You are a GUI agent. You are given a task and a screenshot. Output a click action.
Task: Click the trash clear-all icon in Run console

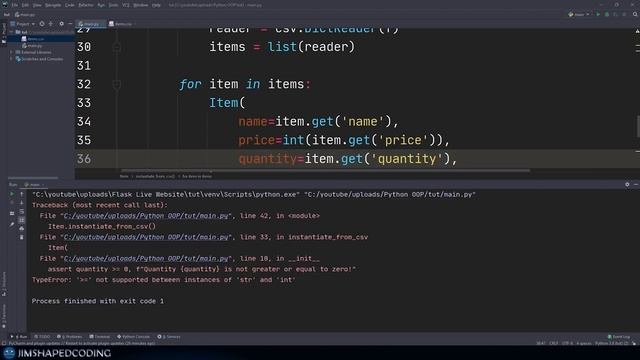(x=22, y=238)
